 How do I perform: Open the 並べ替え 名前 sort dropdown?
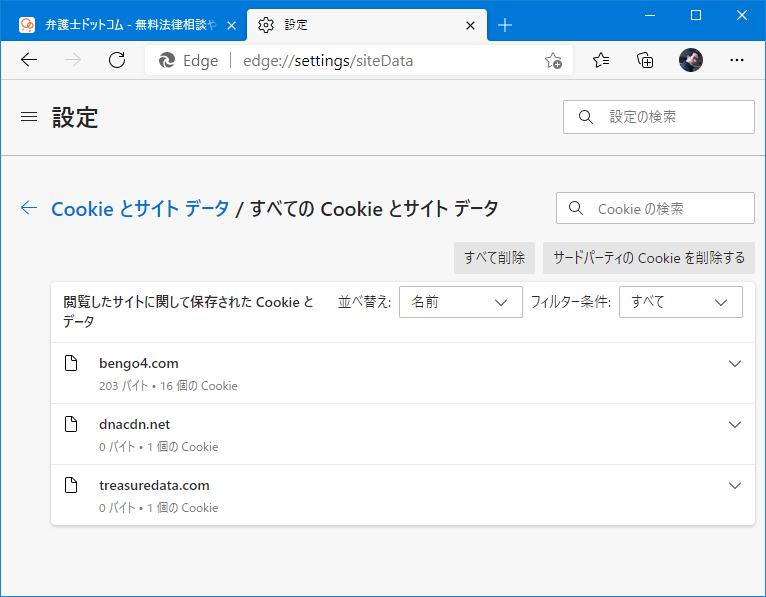coord(461,302)
